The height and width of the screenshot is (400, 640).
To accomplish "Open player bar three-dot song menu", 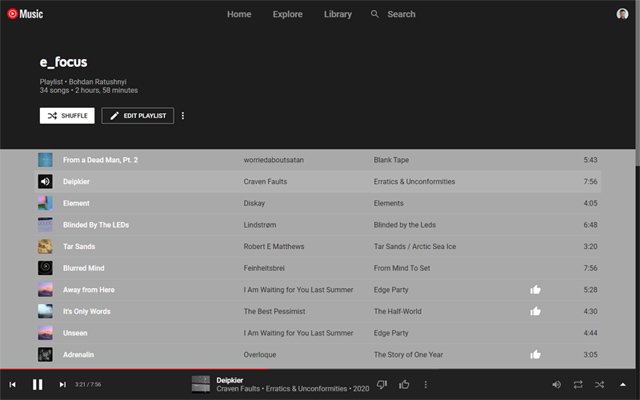I will pyautogui.click(x=426, y=384).
